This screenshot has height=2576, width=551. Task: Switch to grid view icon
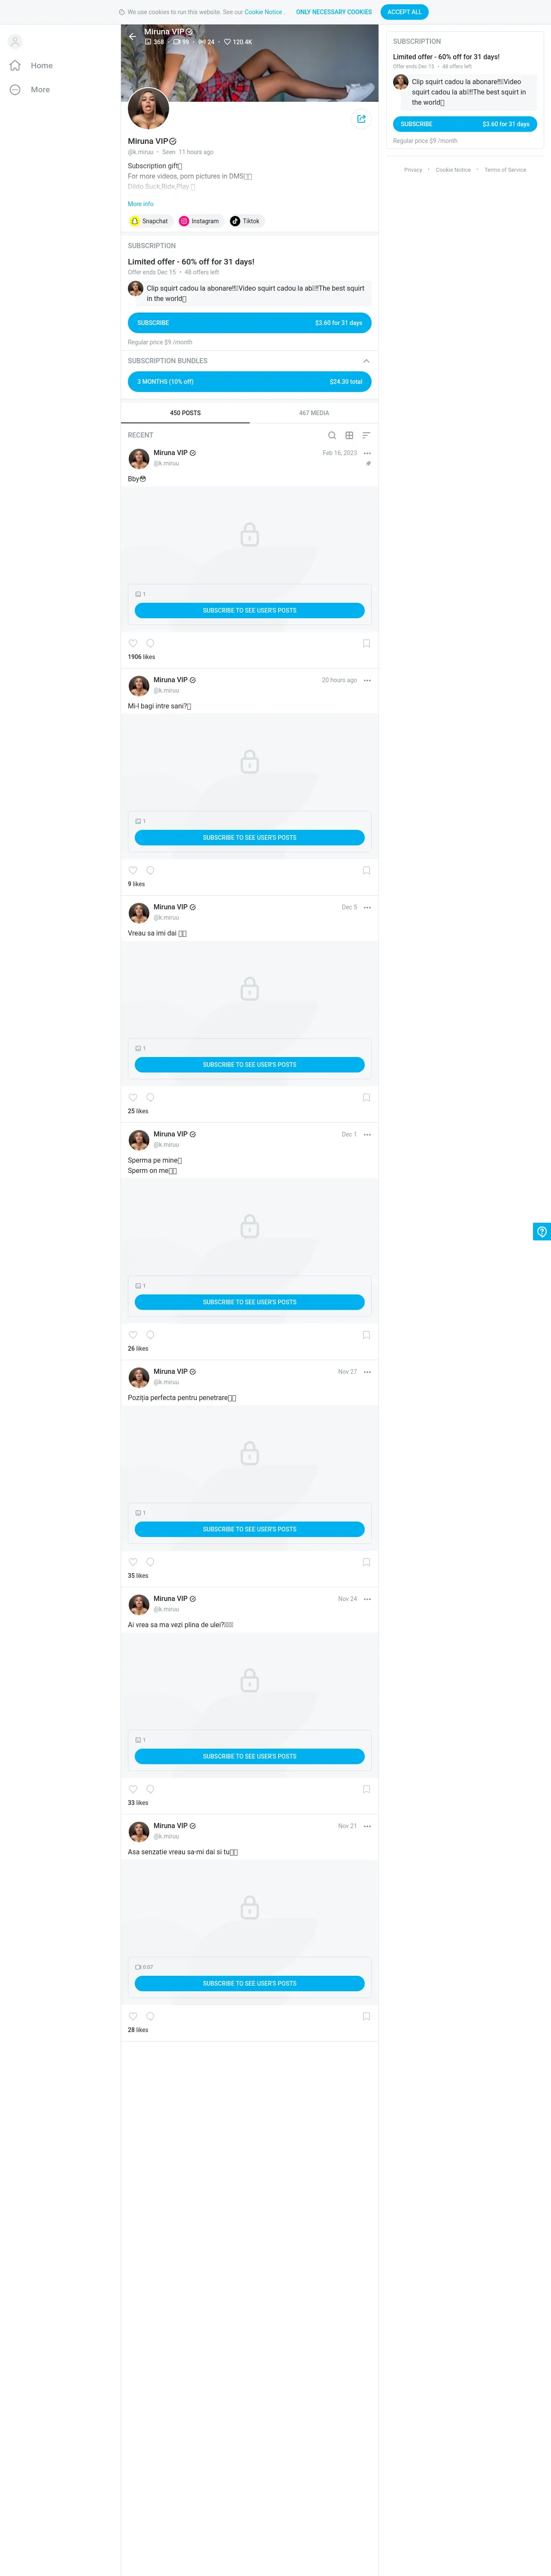point(349,435)
